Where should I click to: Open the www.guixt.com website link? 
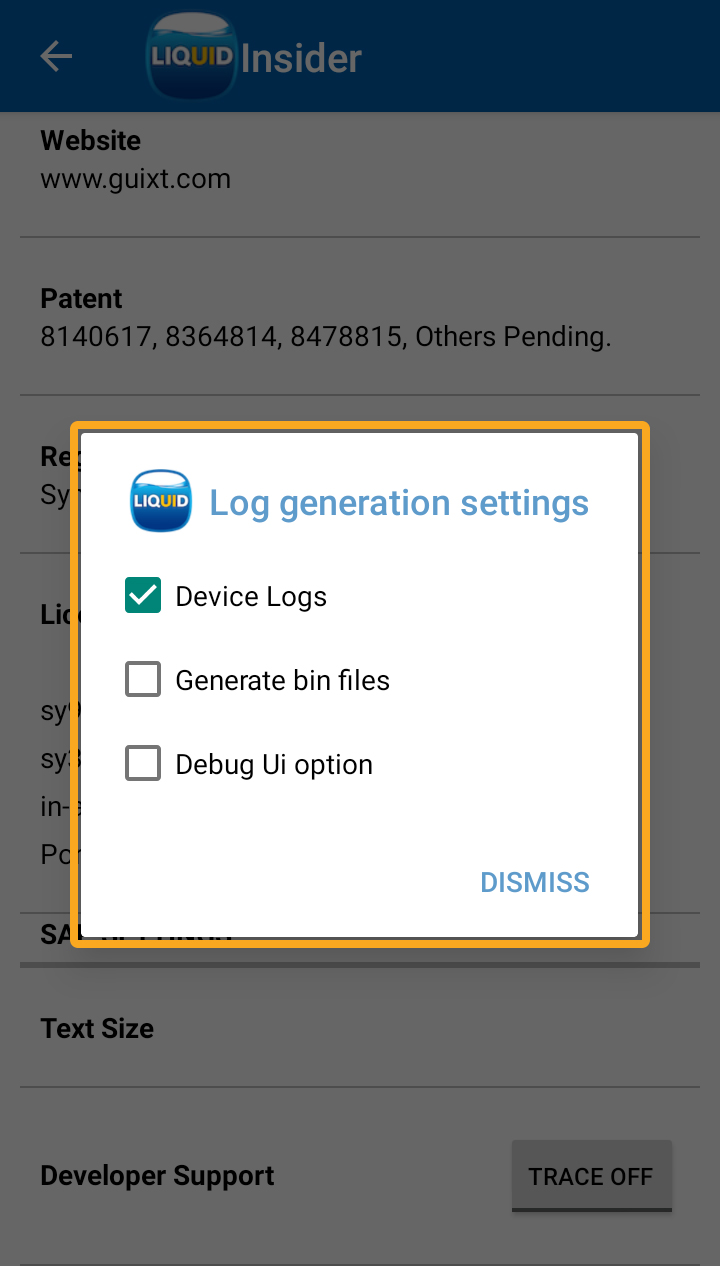(135, 179)
